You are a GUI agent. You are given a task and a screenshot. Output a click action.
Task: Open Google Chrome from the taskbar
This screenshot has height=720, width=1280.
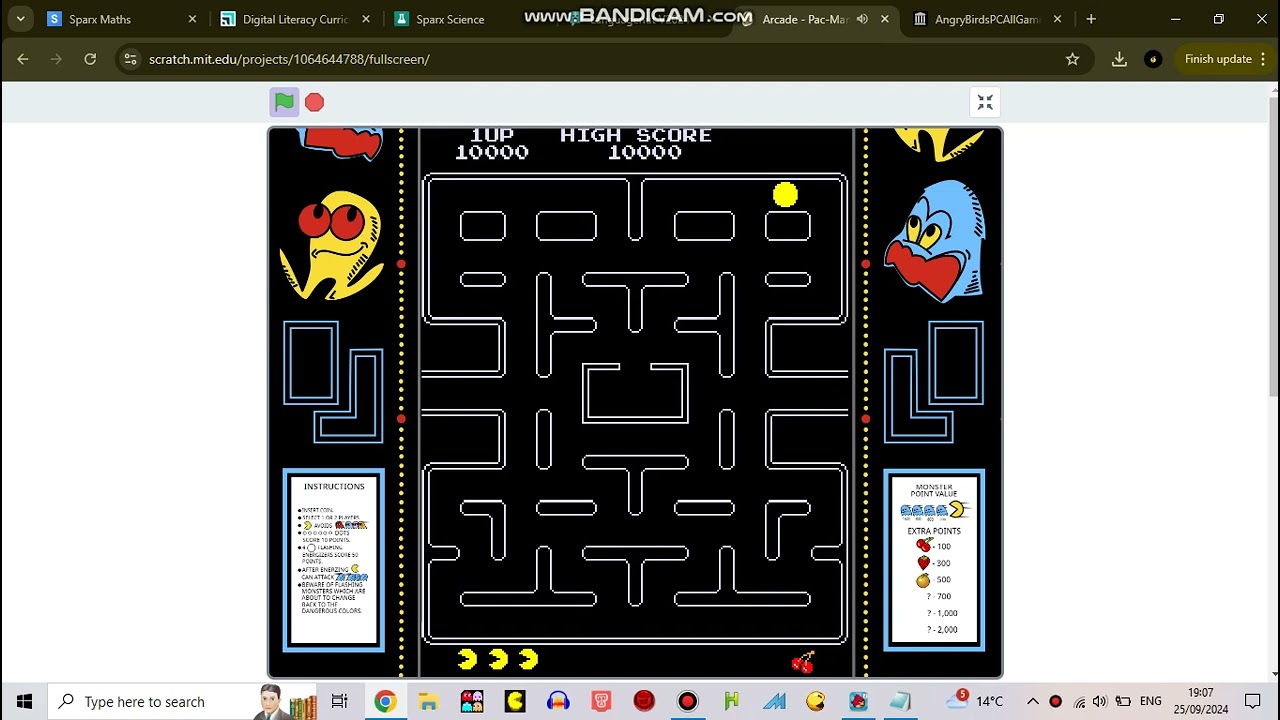(x=385, y=701)
